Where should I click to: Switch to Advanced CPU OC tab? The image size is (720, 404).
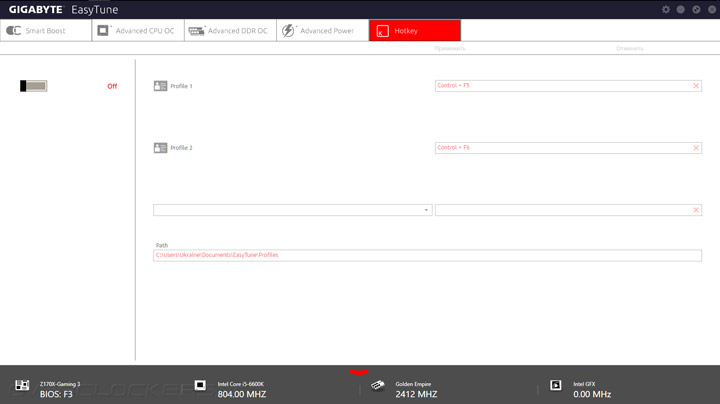[138, 30]
